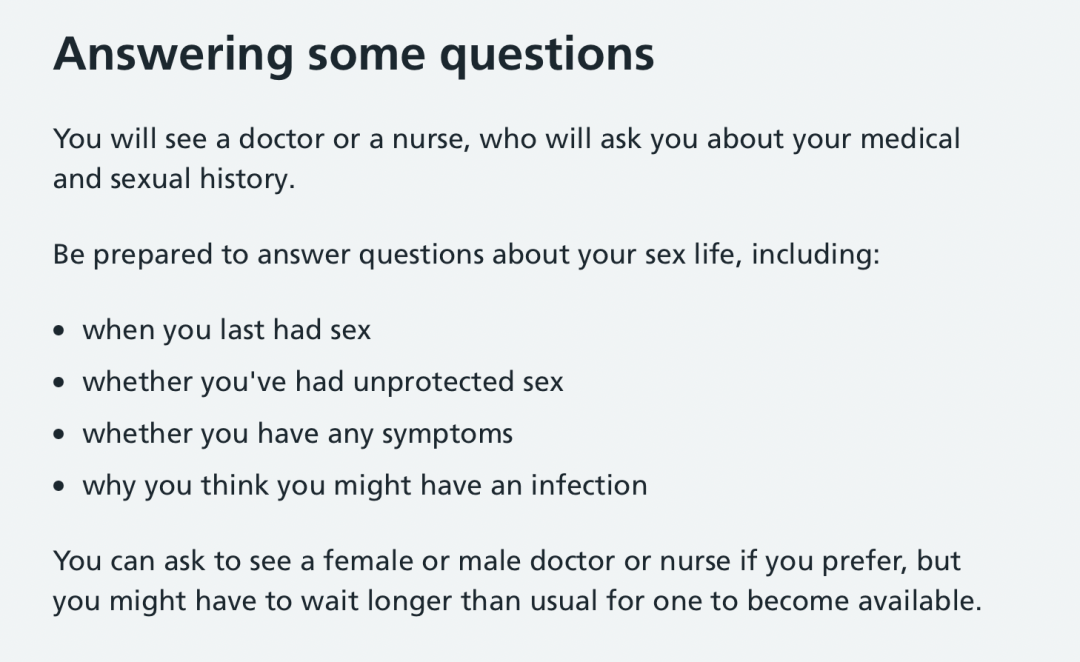1080x662 pixels.
Task: Click the bullet dot before "when you last"
Action: (62, 331)
